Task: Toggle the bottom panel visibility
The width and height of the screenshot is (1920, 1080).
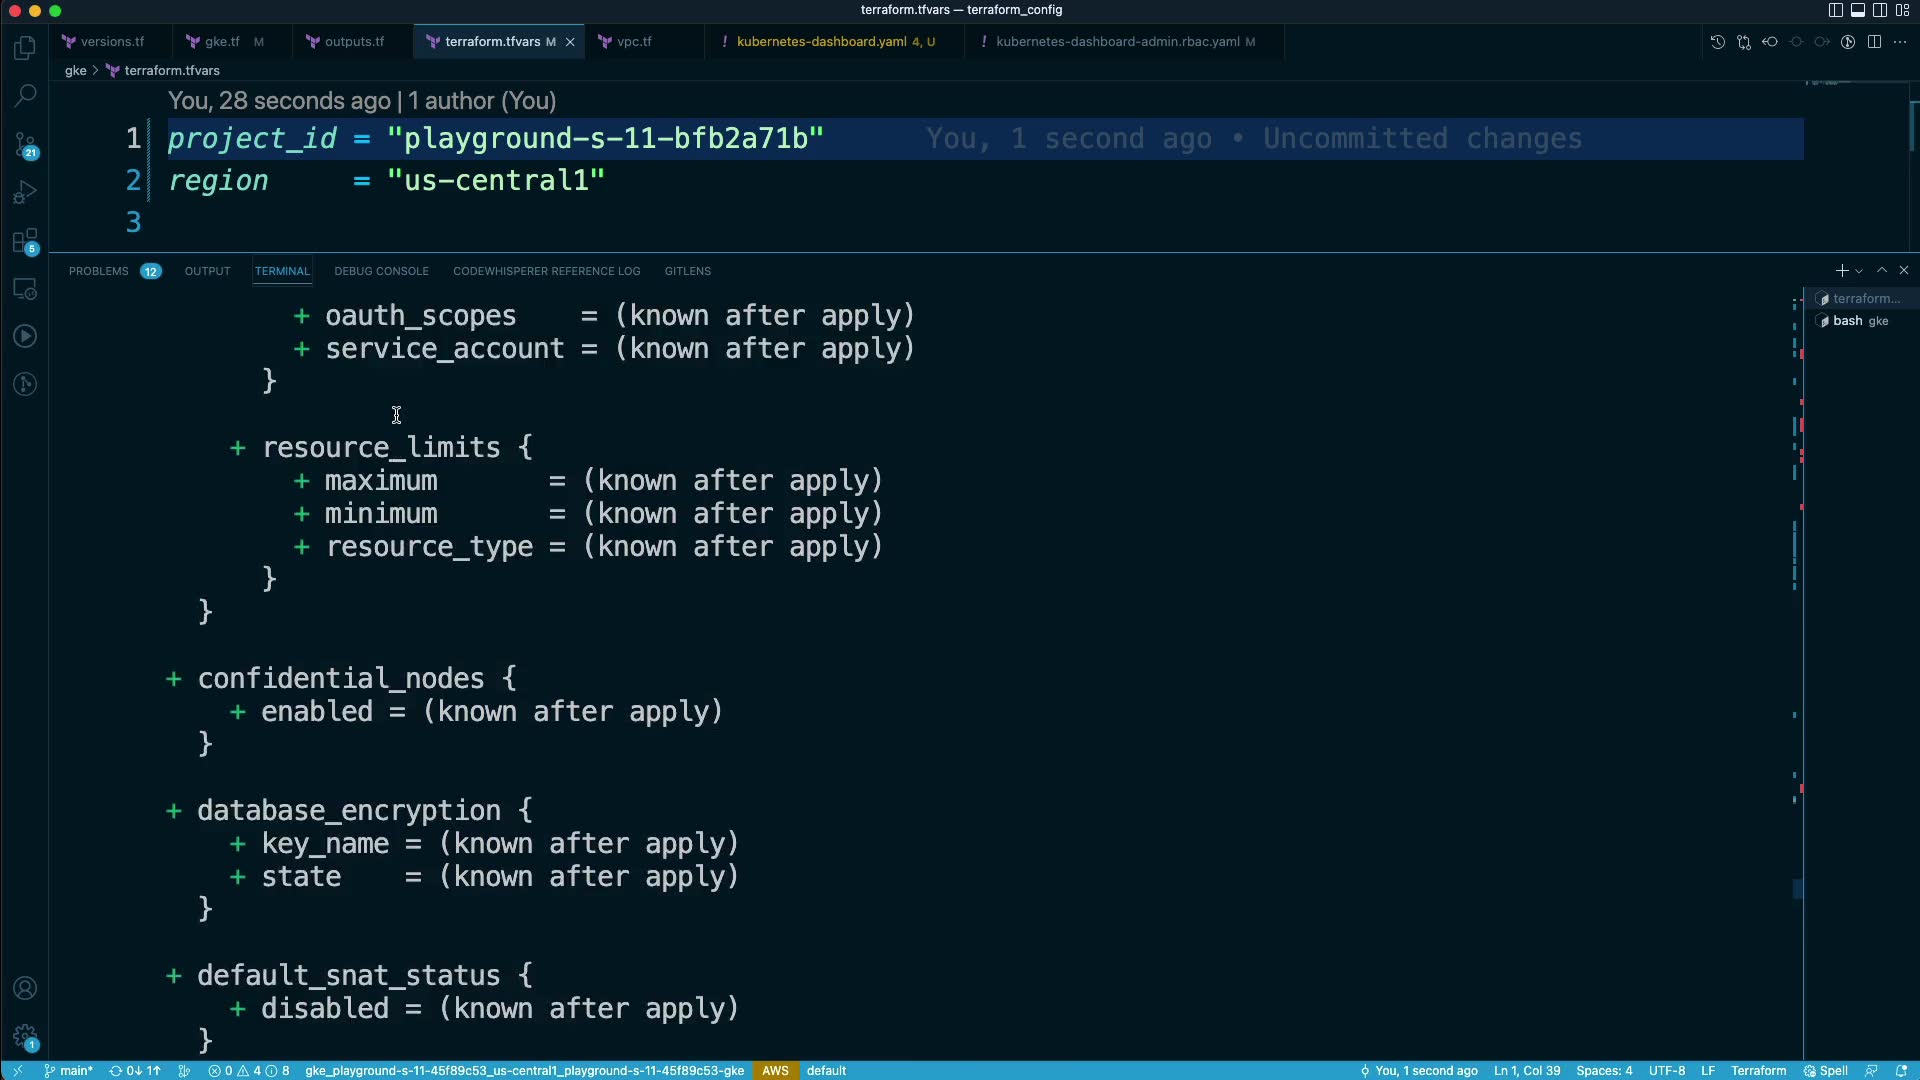Action: 1857,10
